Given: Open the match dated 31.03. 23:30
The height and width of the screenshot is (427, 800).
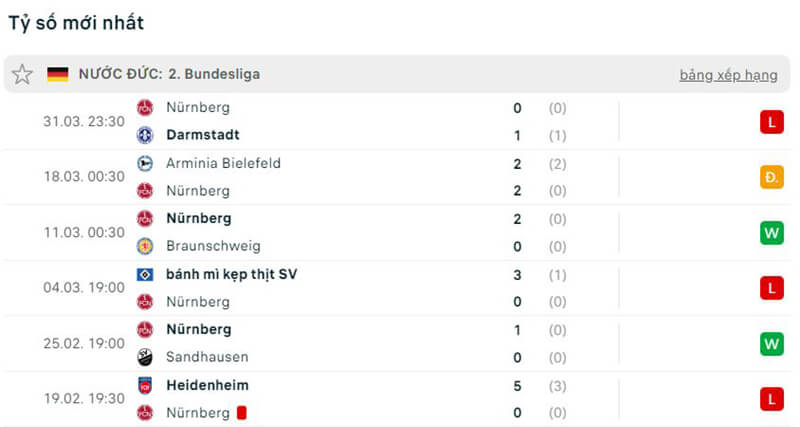Looking at the screenshot, I should click(x=84, y=121).
